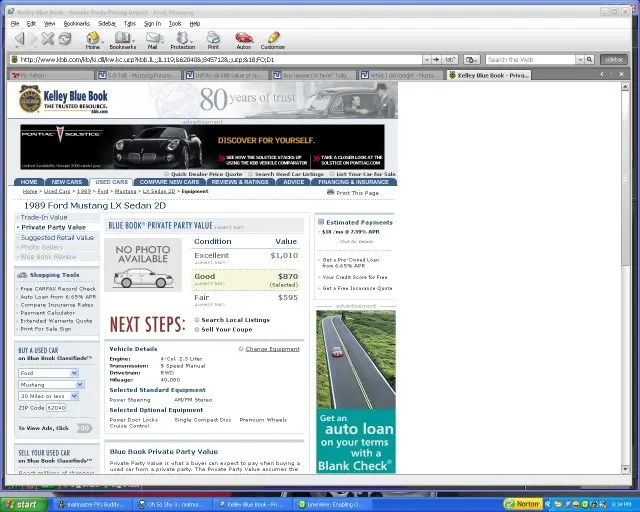The height and width of the screenshot is (512, 640).
Task: Open the search engine dropdown arrow
Action: 580,60
